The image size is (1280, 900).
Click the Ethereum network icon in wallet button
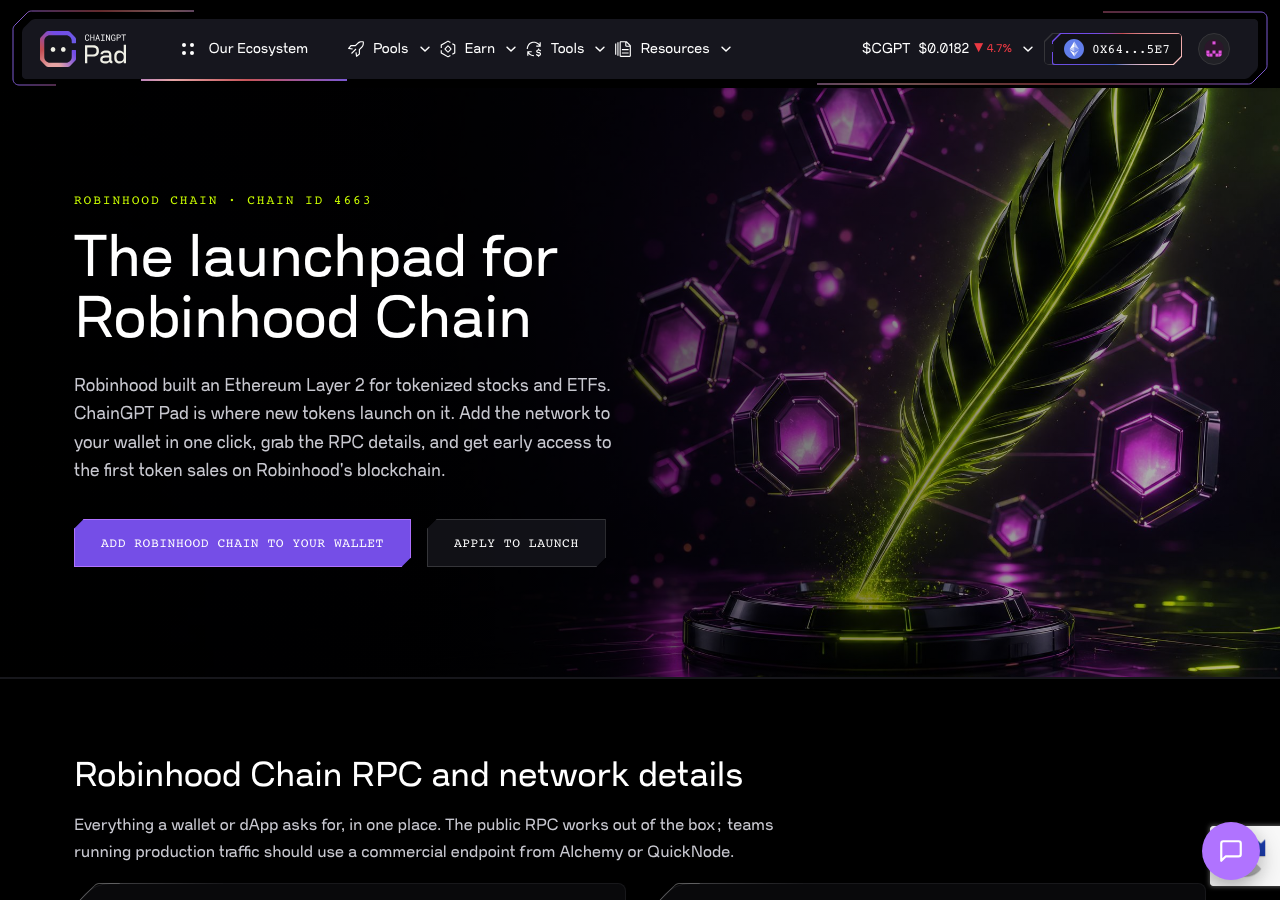pos(1074,49)
